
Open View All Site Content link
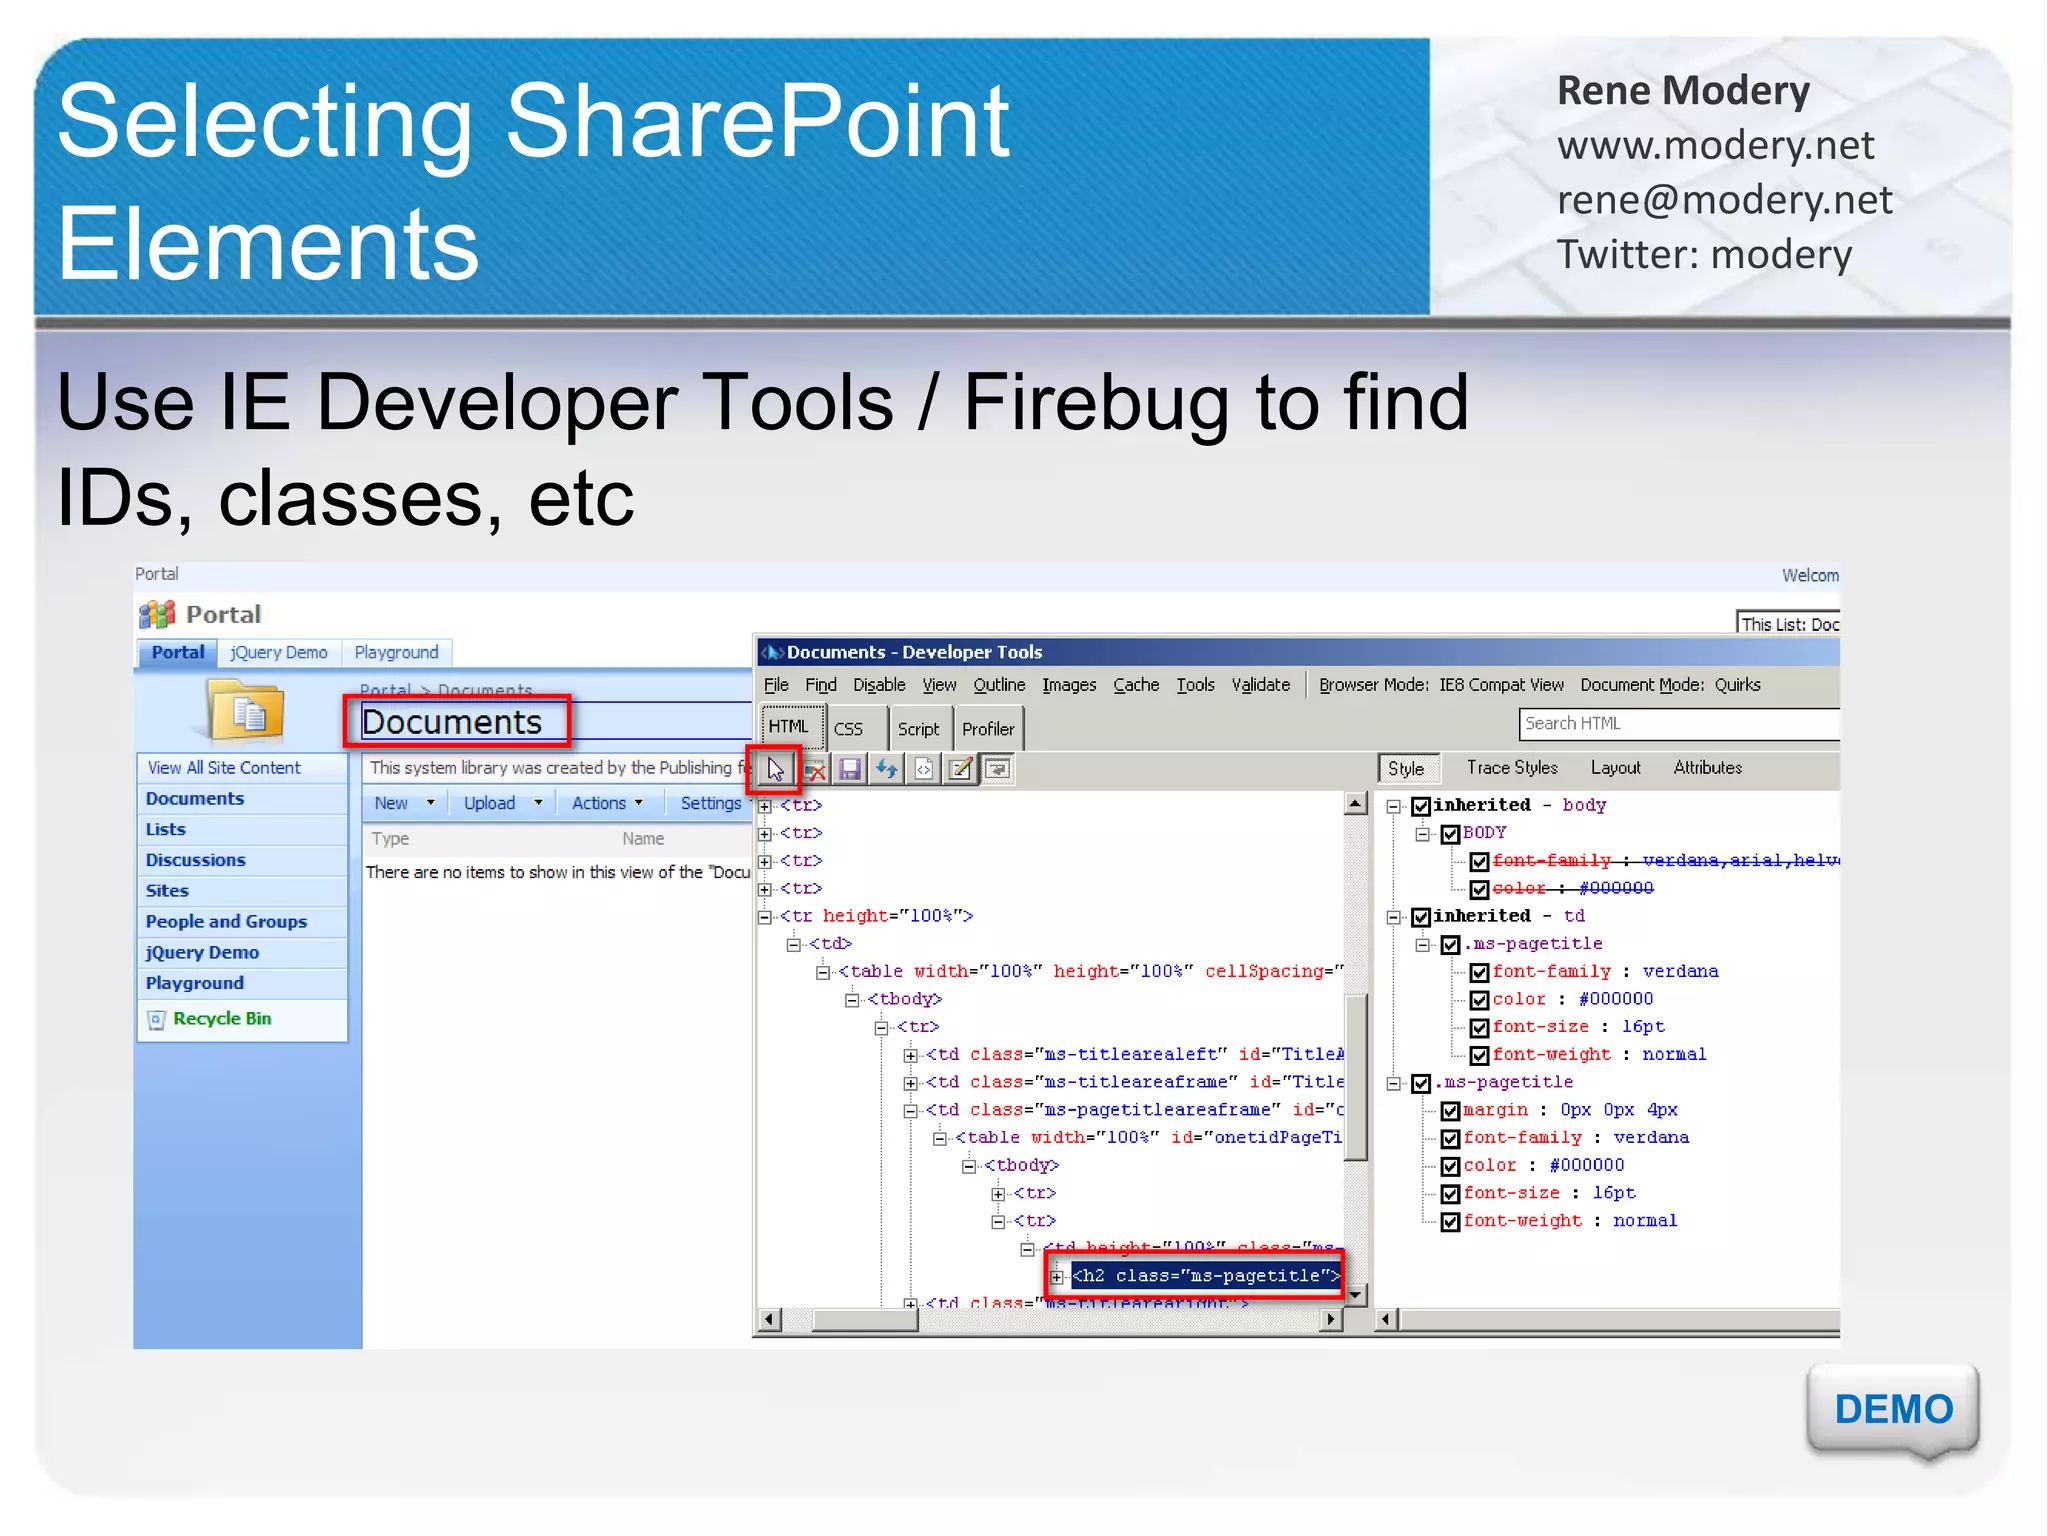pyautogui.click(x=224, y=768)
